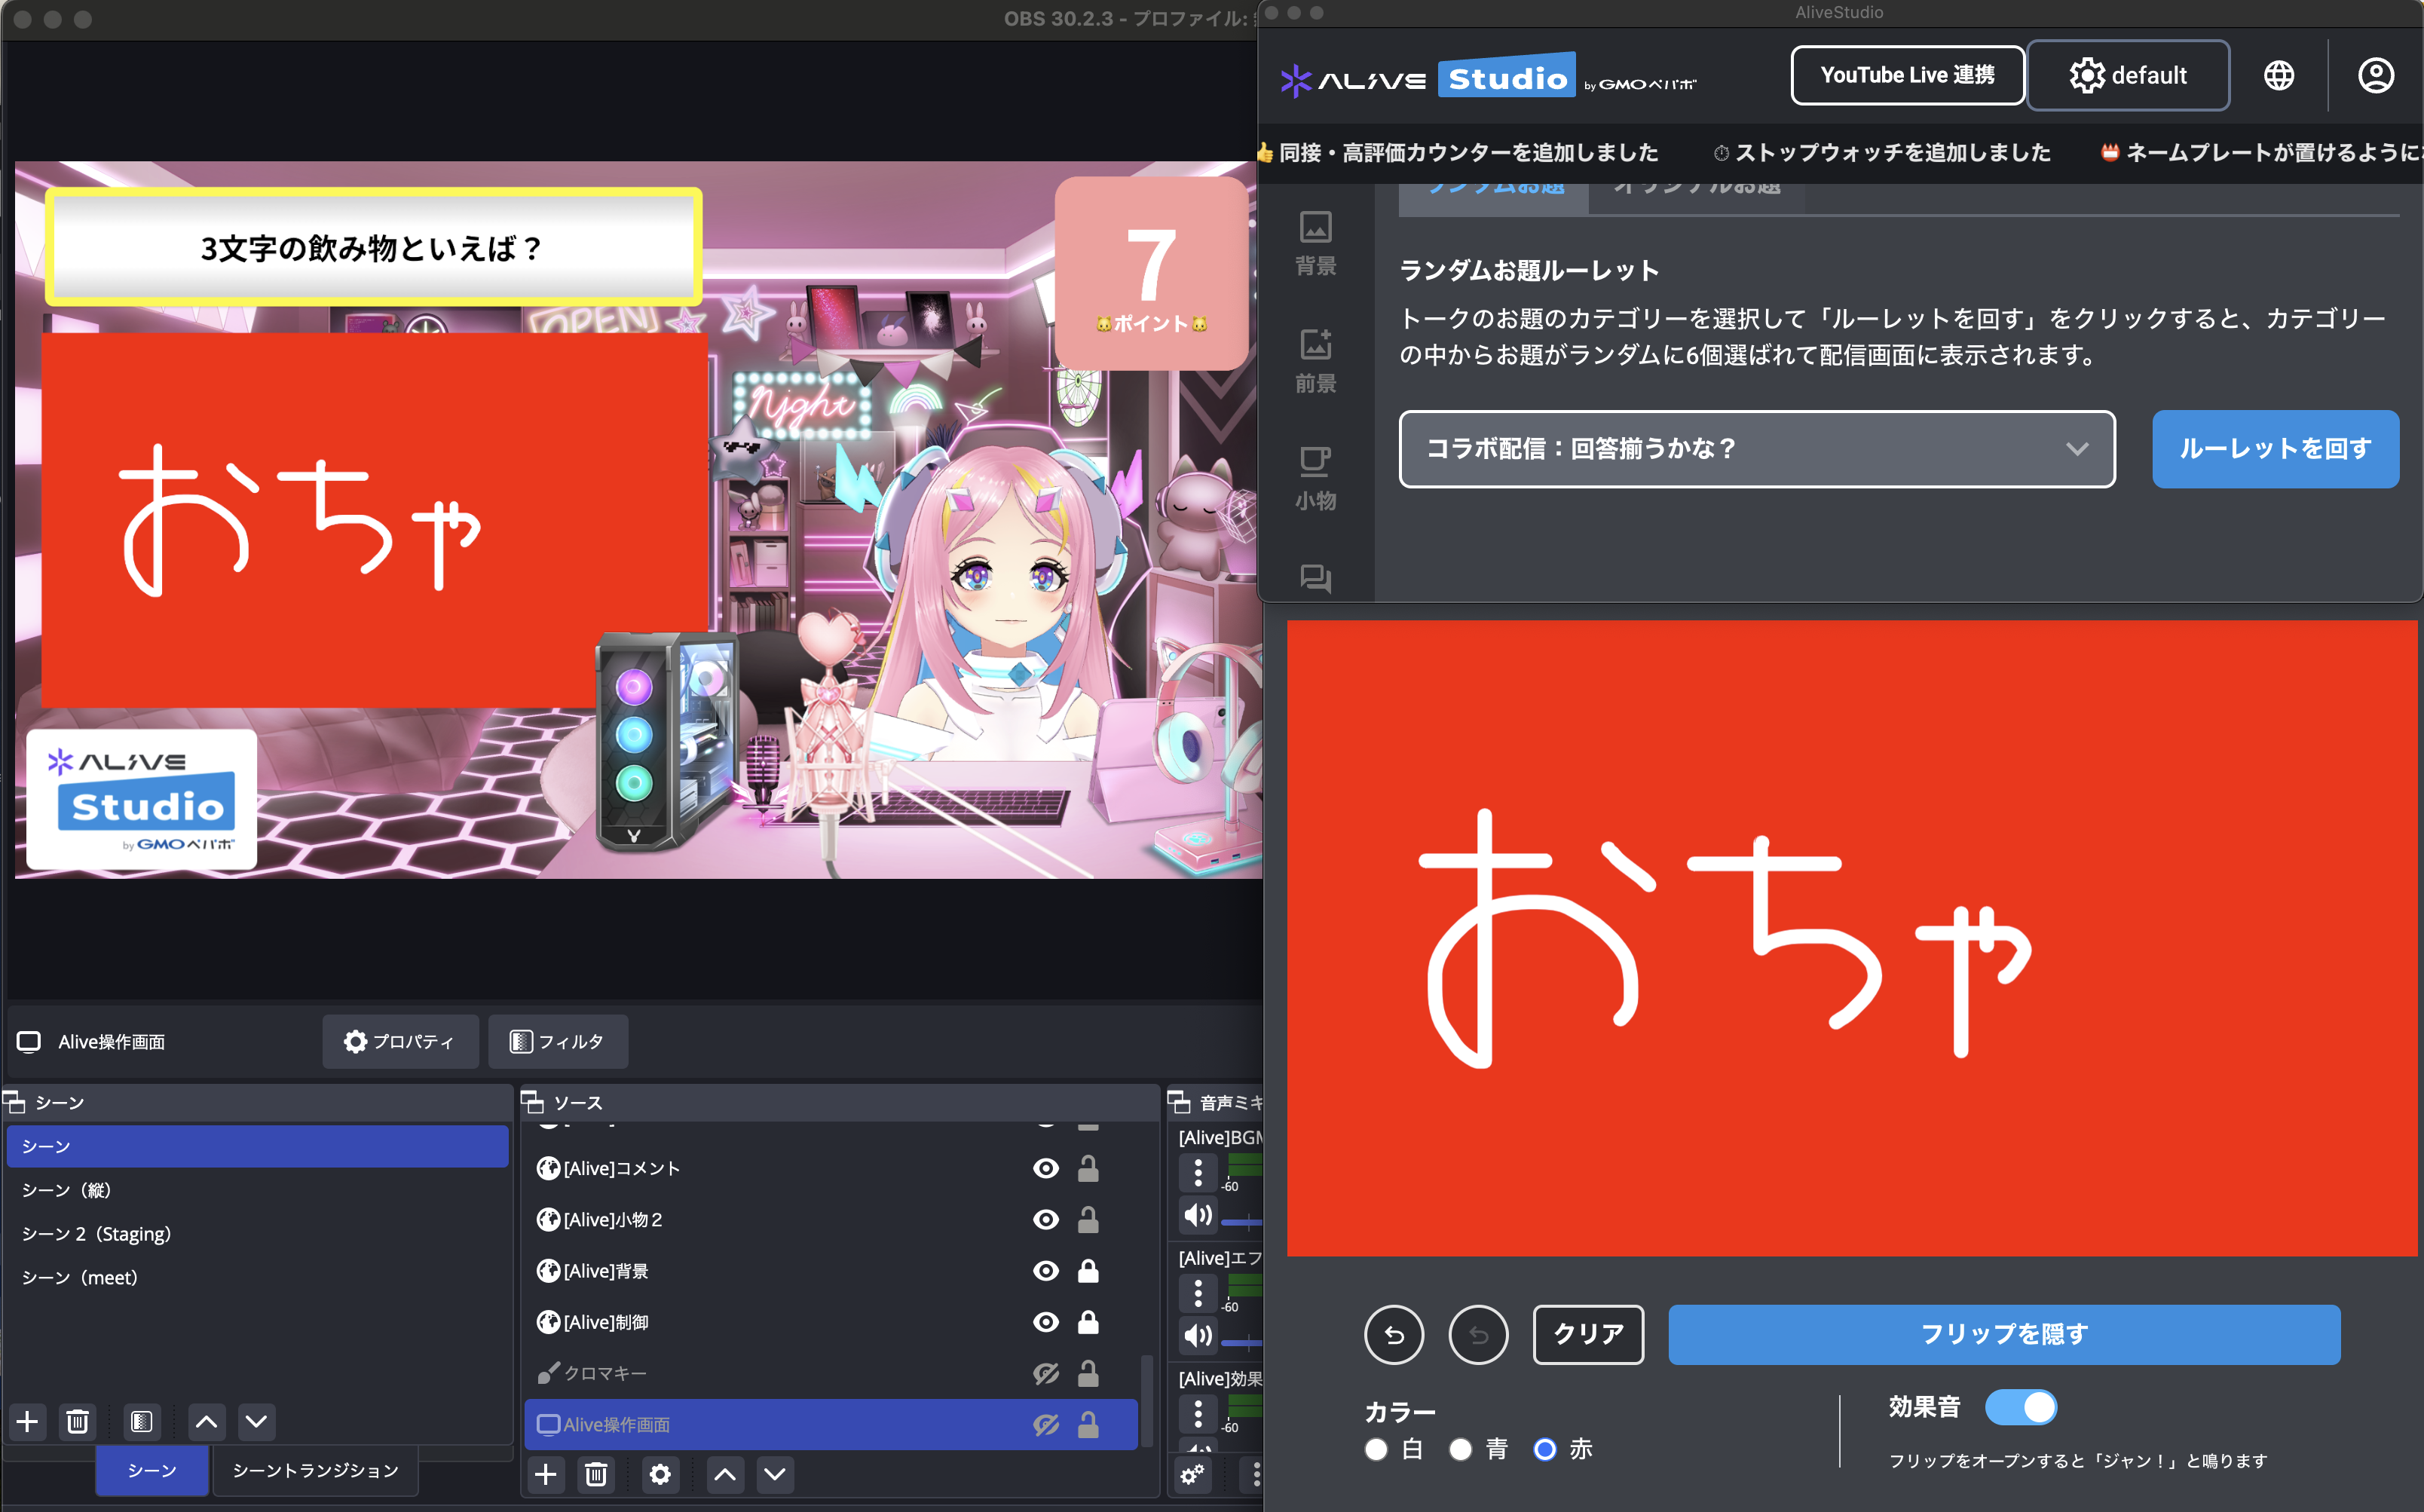Screen dimensions: 2424x1512
Task: Open scene filters icon in scene toolbar
Action: tap(141, 1421)
